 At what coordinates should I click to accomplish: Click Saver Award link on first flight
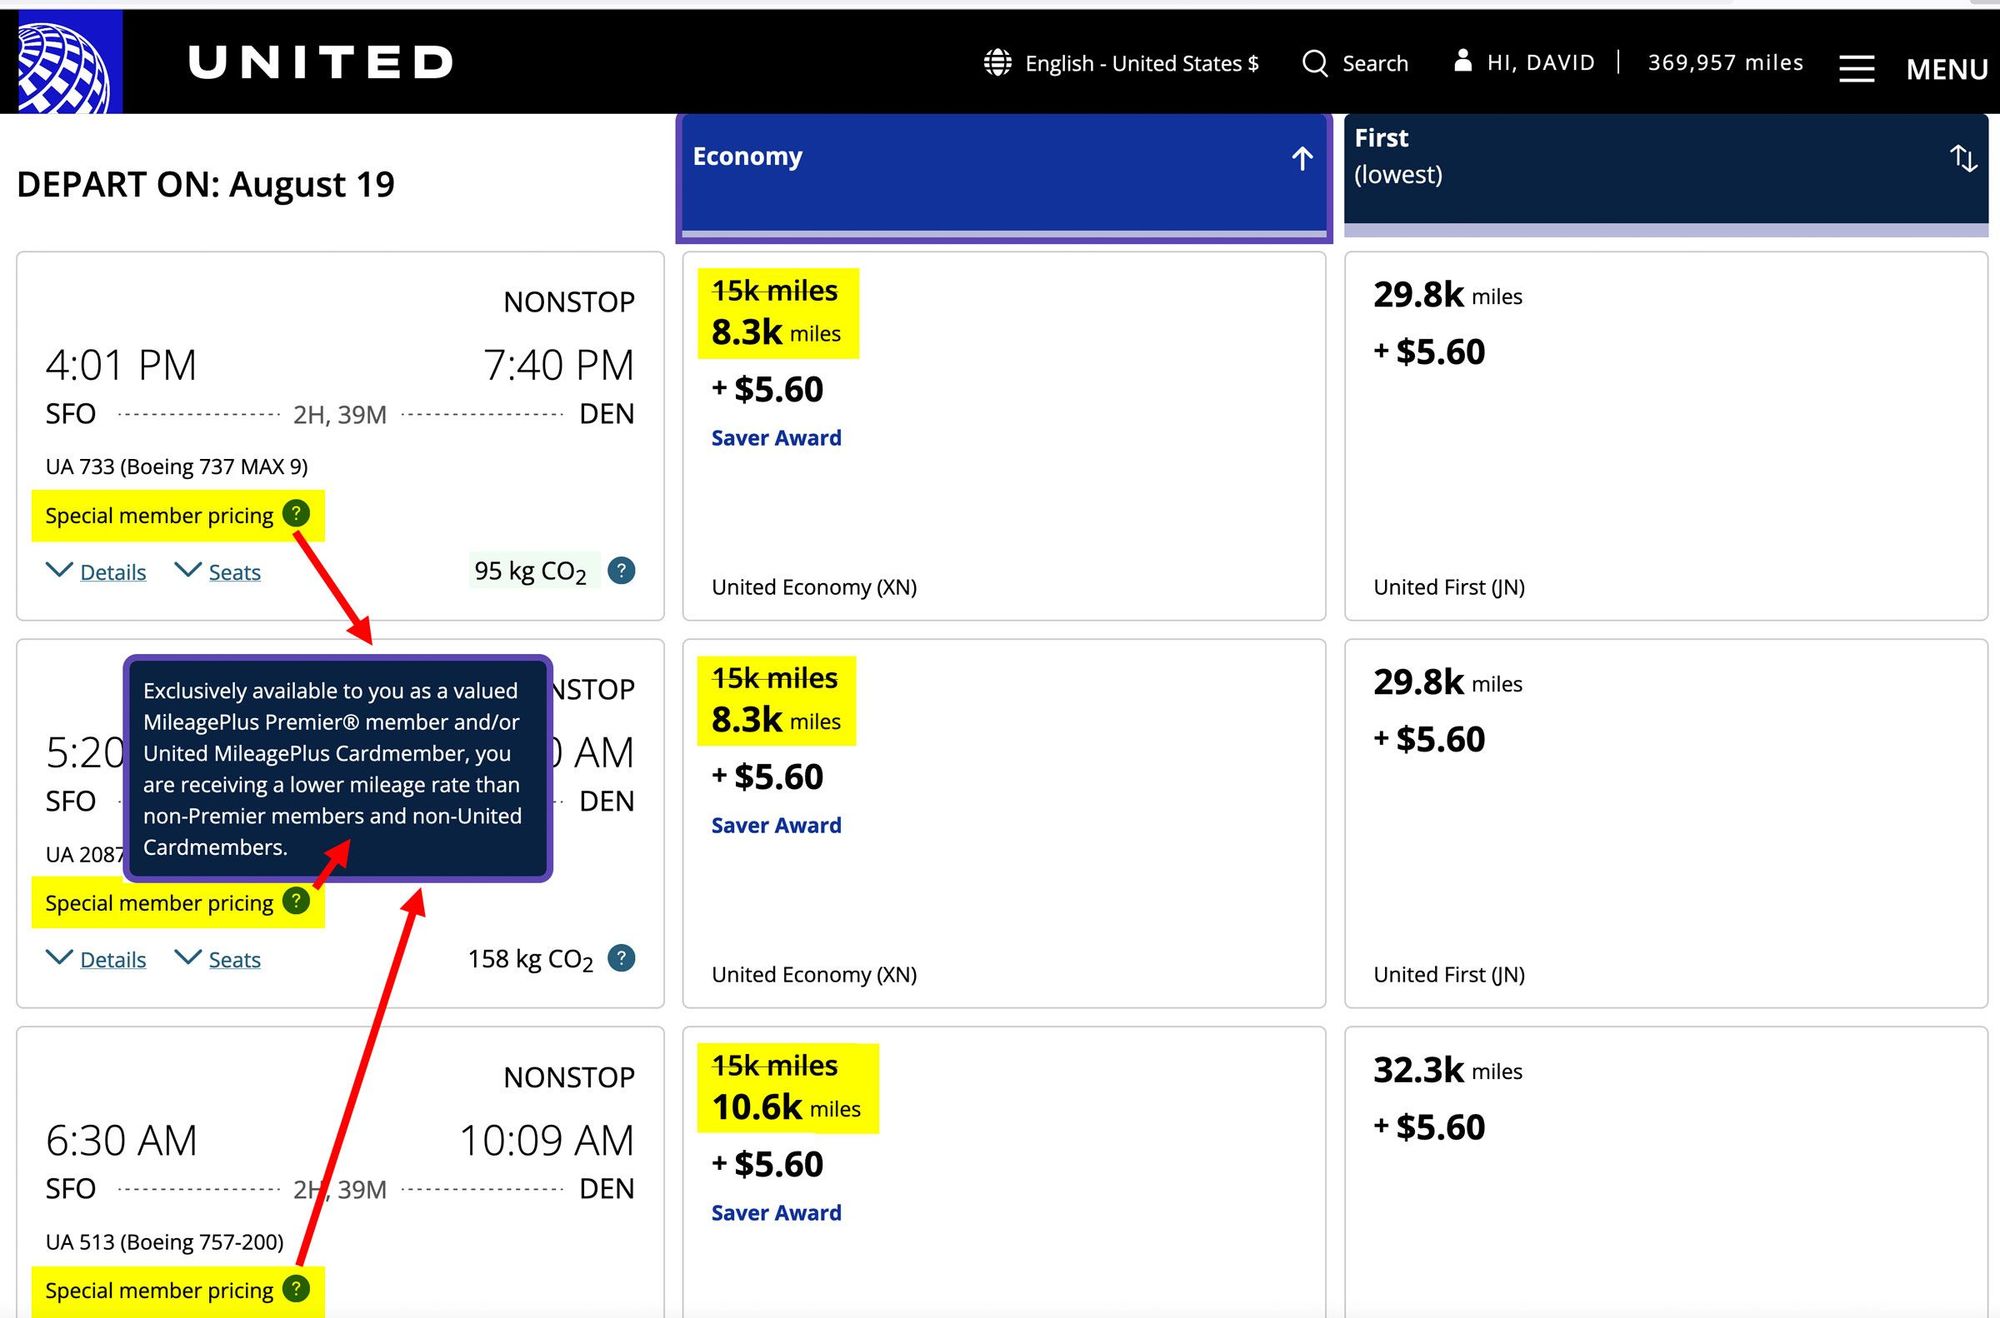776,438
